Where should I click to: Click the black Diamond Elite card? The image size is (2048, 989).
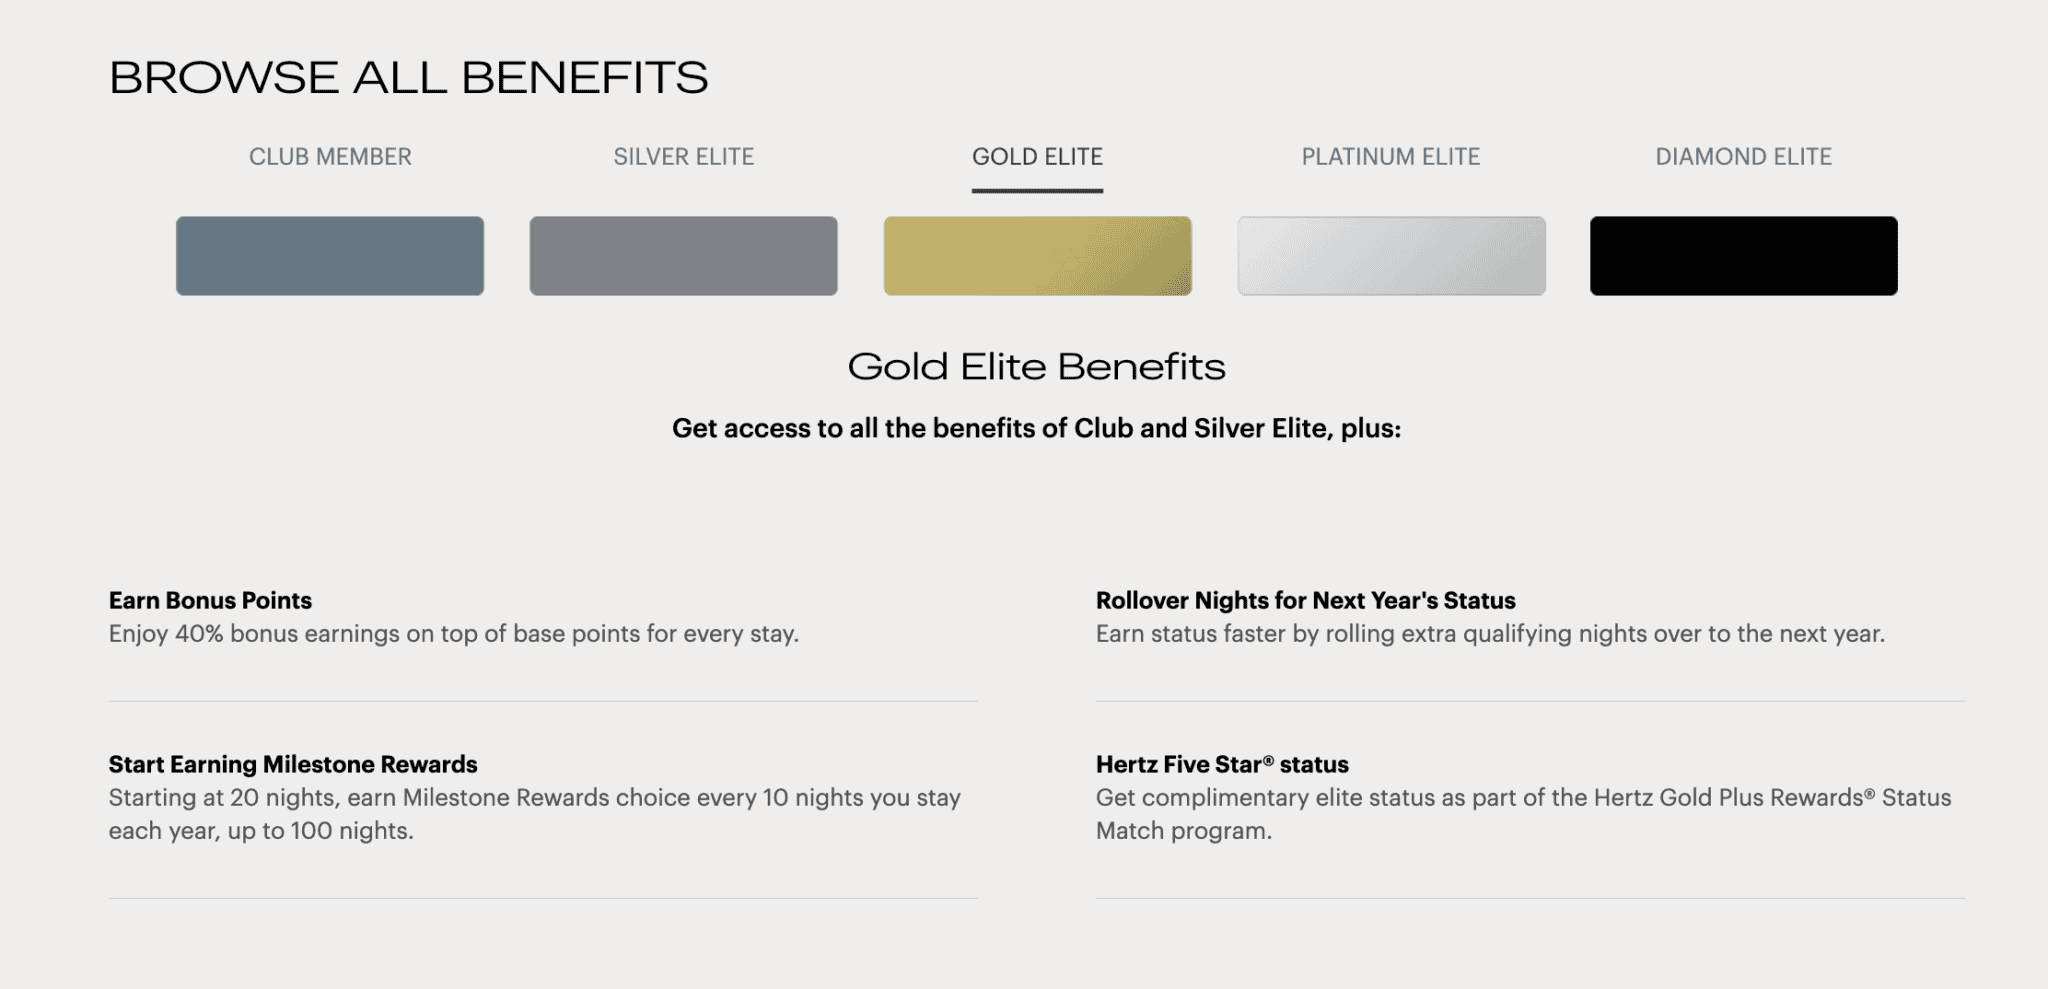pos(1744,255)
